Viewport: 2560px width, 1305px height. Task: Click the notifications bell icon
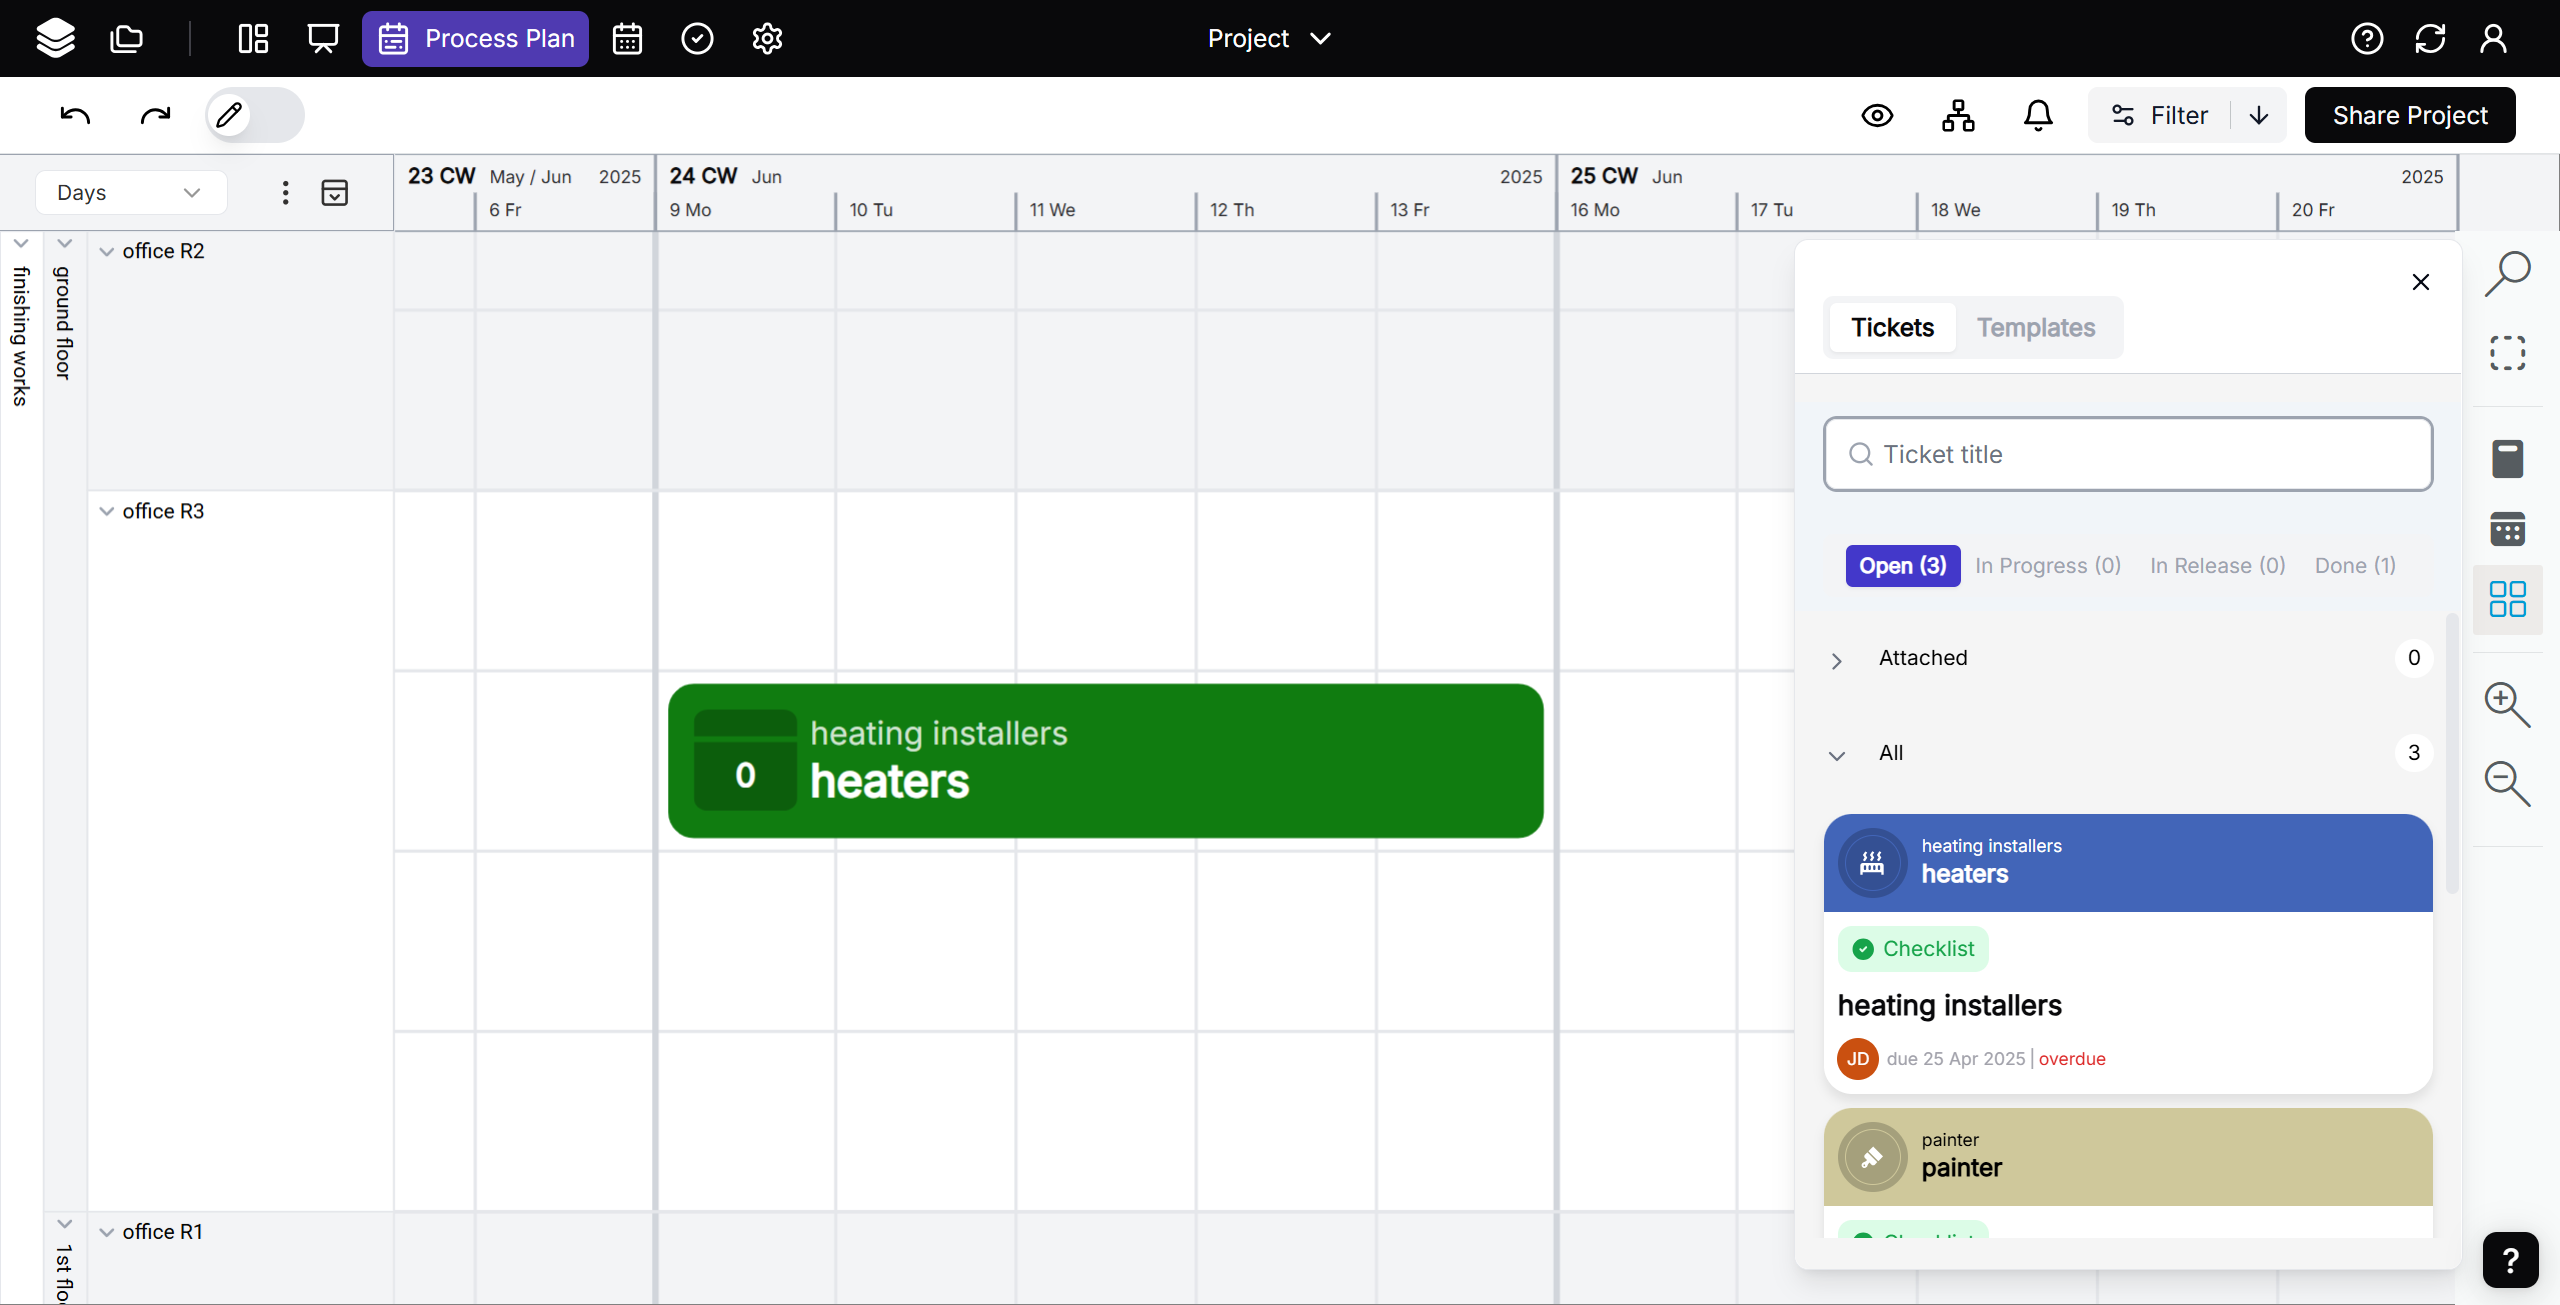click(2037, 115)
